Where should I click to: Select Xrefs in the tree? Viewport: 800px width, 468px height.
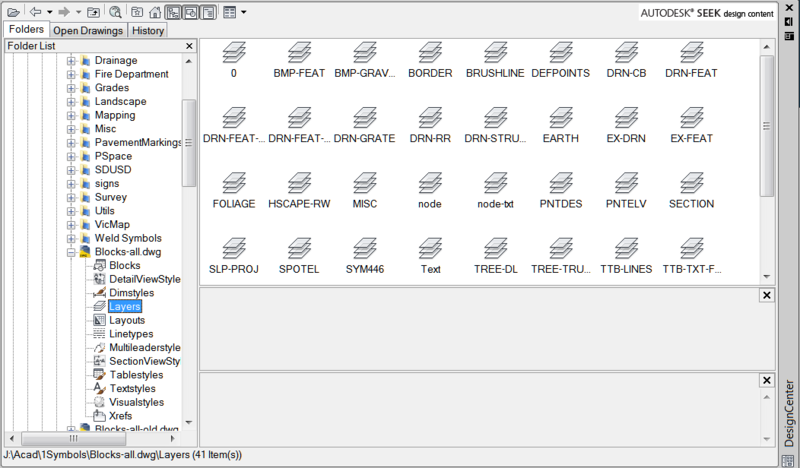pyautogui.click(x=120, y=416)
